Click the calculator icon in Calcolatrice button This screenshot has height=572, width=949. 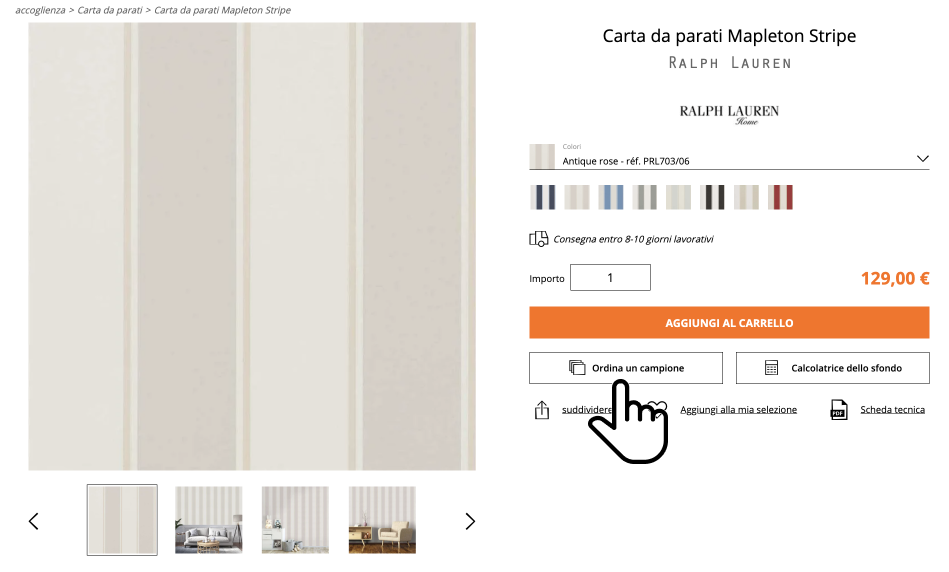click(x=771, y=368)
